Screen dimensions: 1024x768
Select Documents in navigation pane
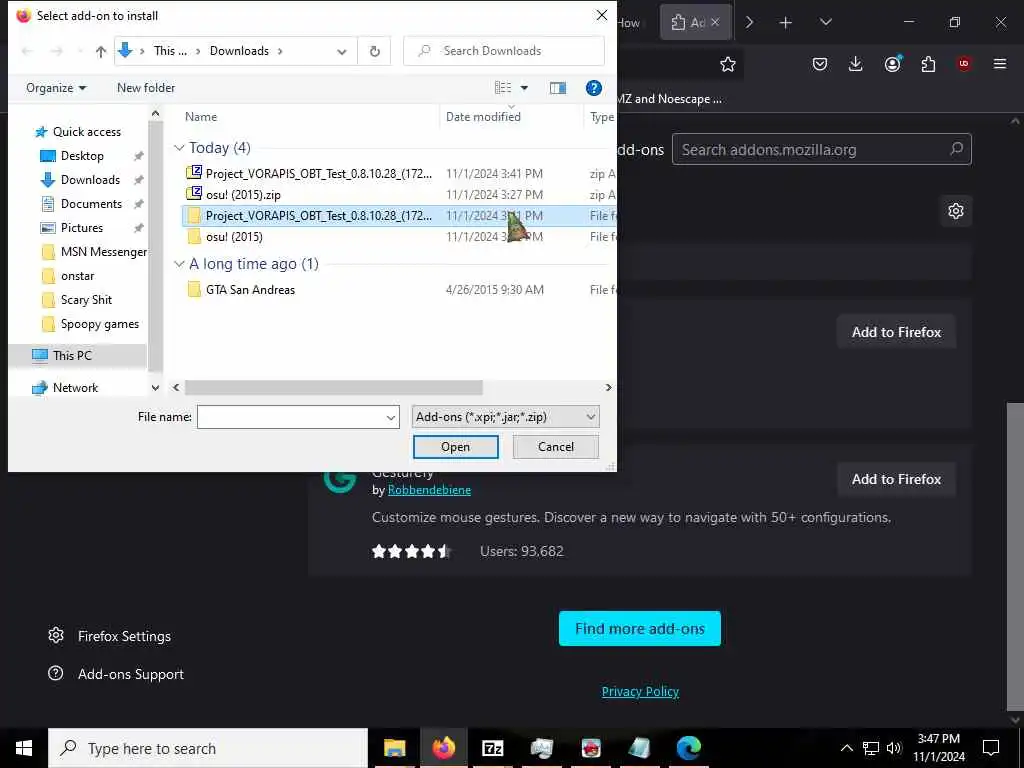click(91, 204)
